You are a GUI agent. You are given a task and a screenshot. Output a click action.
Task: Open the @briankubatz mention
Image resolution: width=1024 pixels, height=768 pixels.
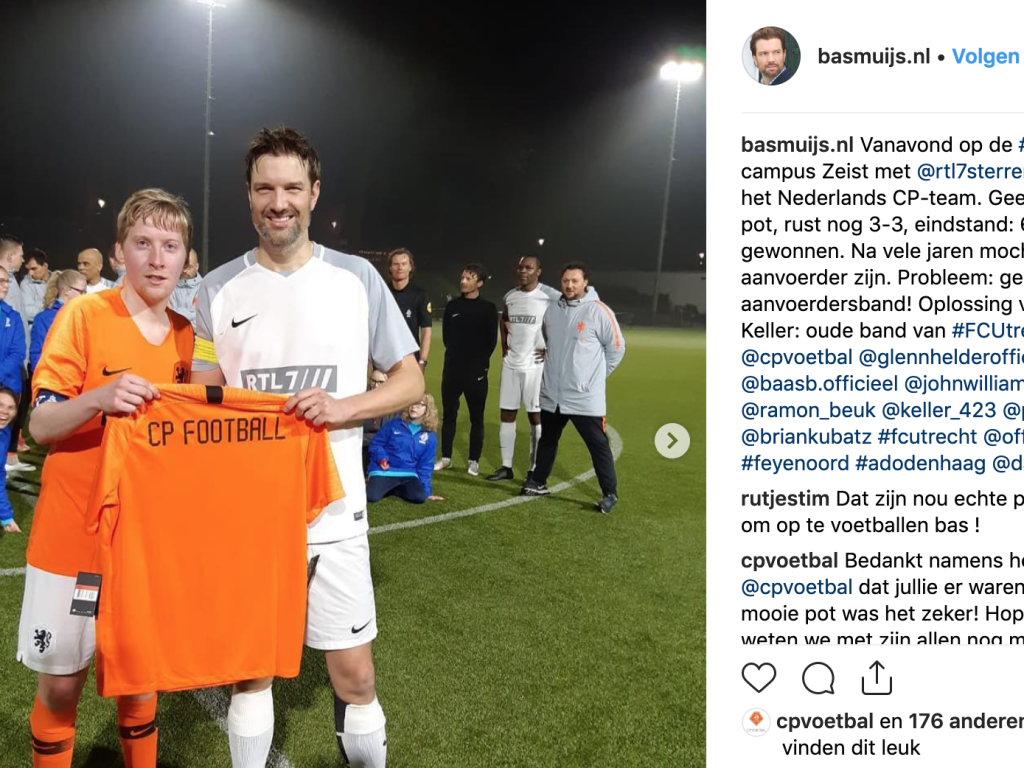click(806, 436)
